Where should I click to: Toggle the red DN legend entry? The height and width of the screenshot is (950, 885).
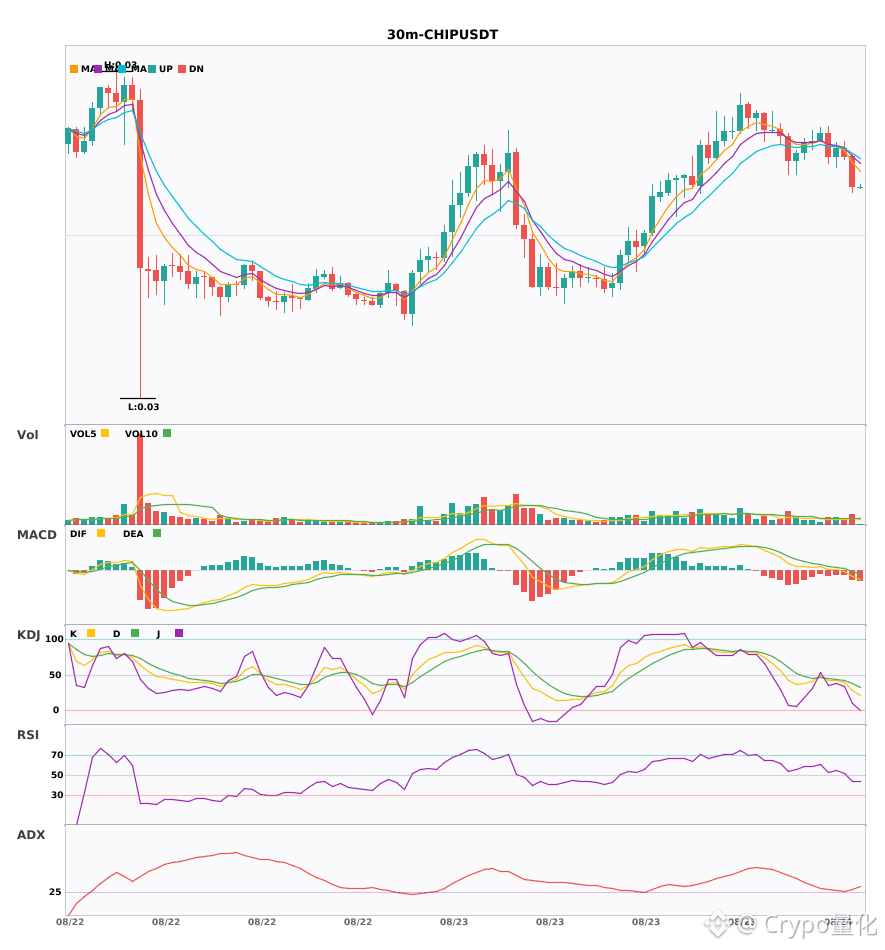point(191,69)
